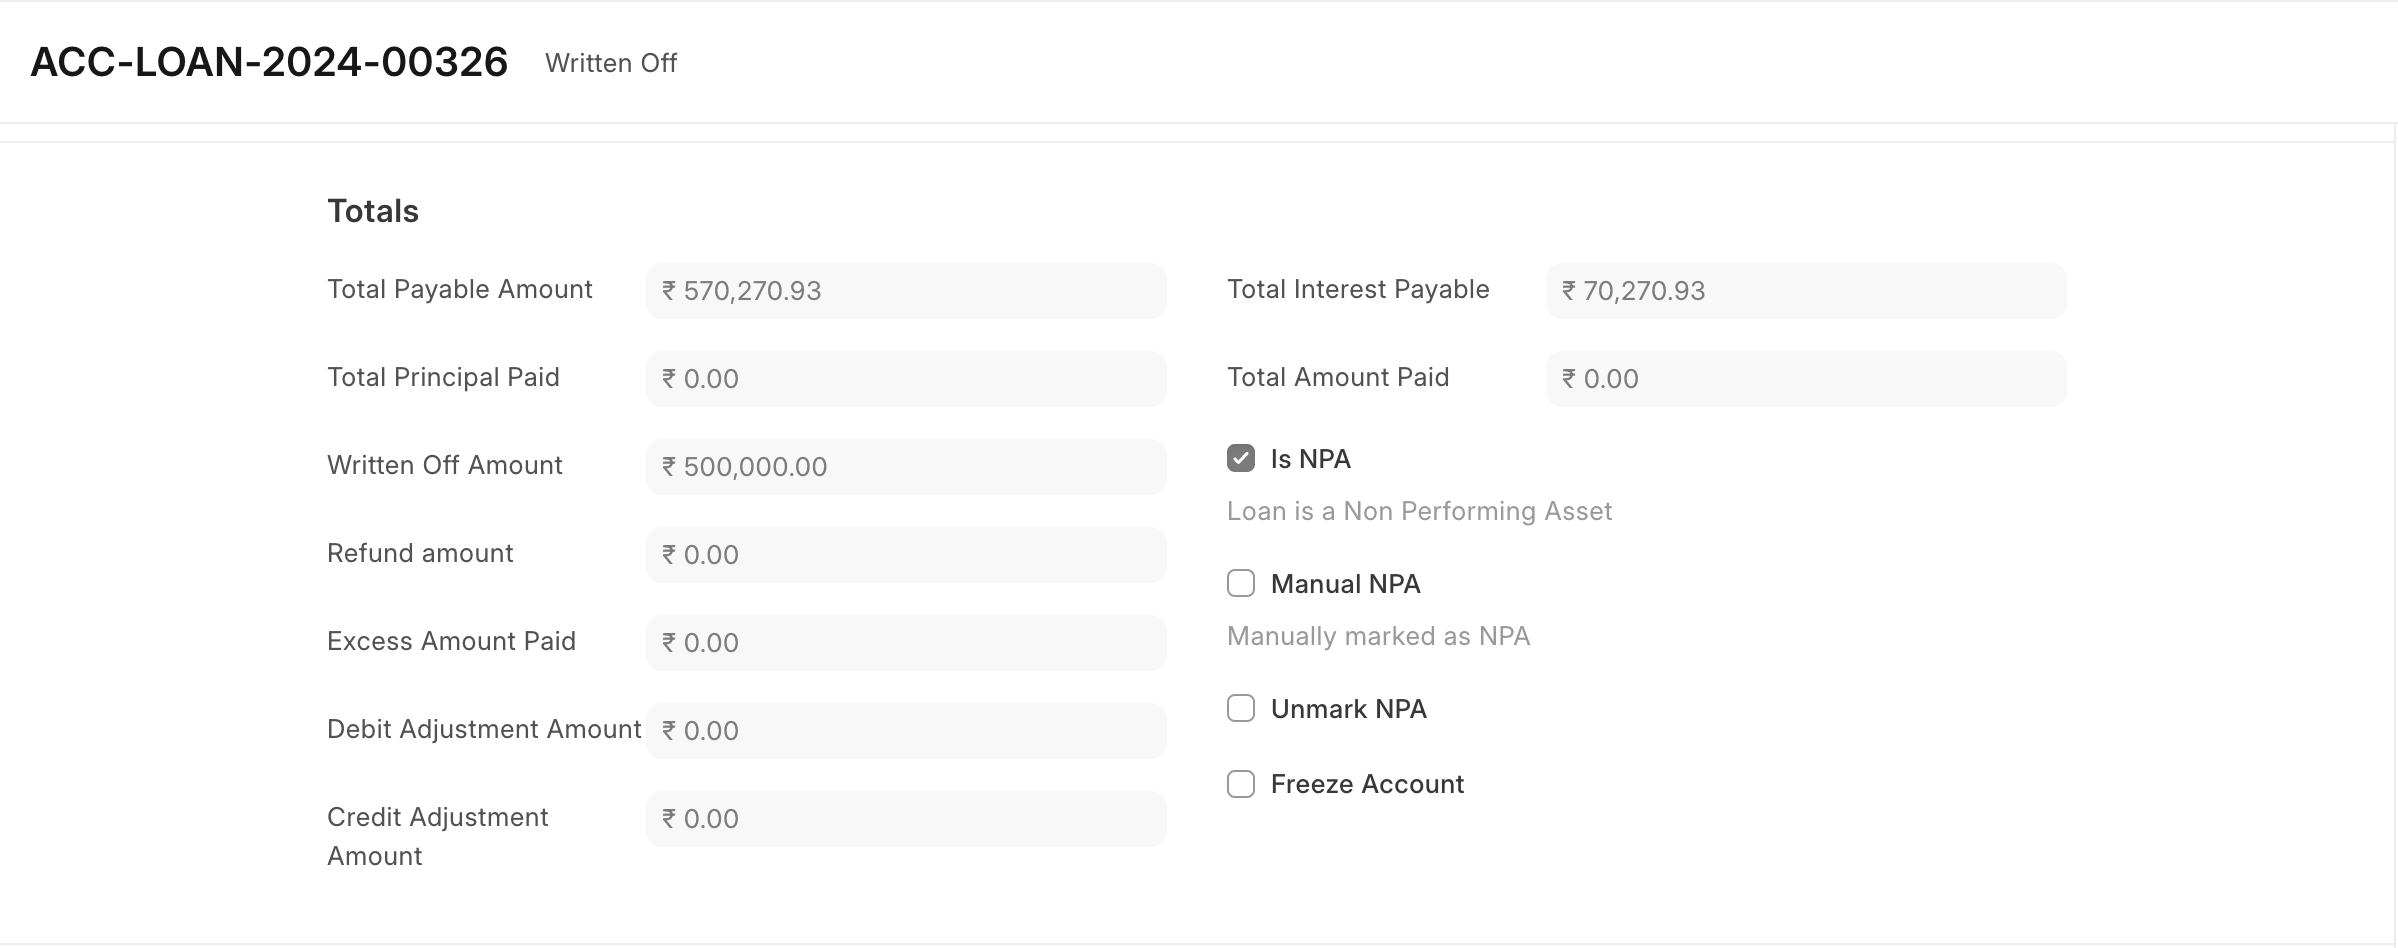Click the Debit Adjustment Amount field
The height and width of the screenshot is (948, 2398).
coord(906,731)
